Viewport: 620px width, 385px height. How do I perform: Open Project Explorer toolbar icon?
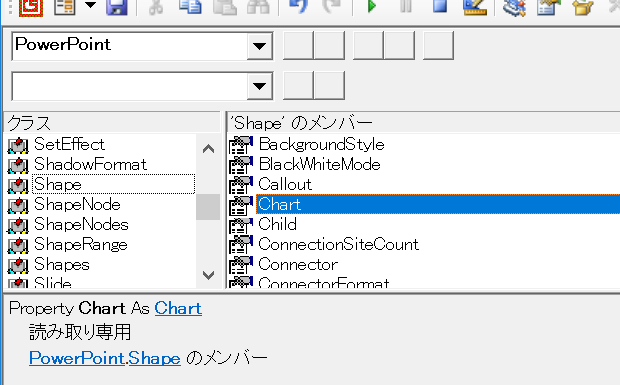point(514,7)
